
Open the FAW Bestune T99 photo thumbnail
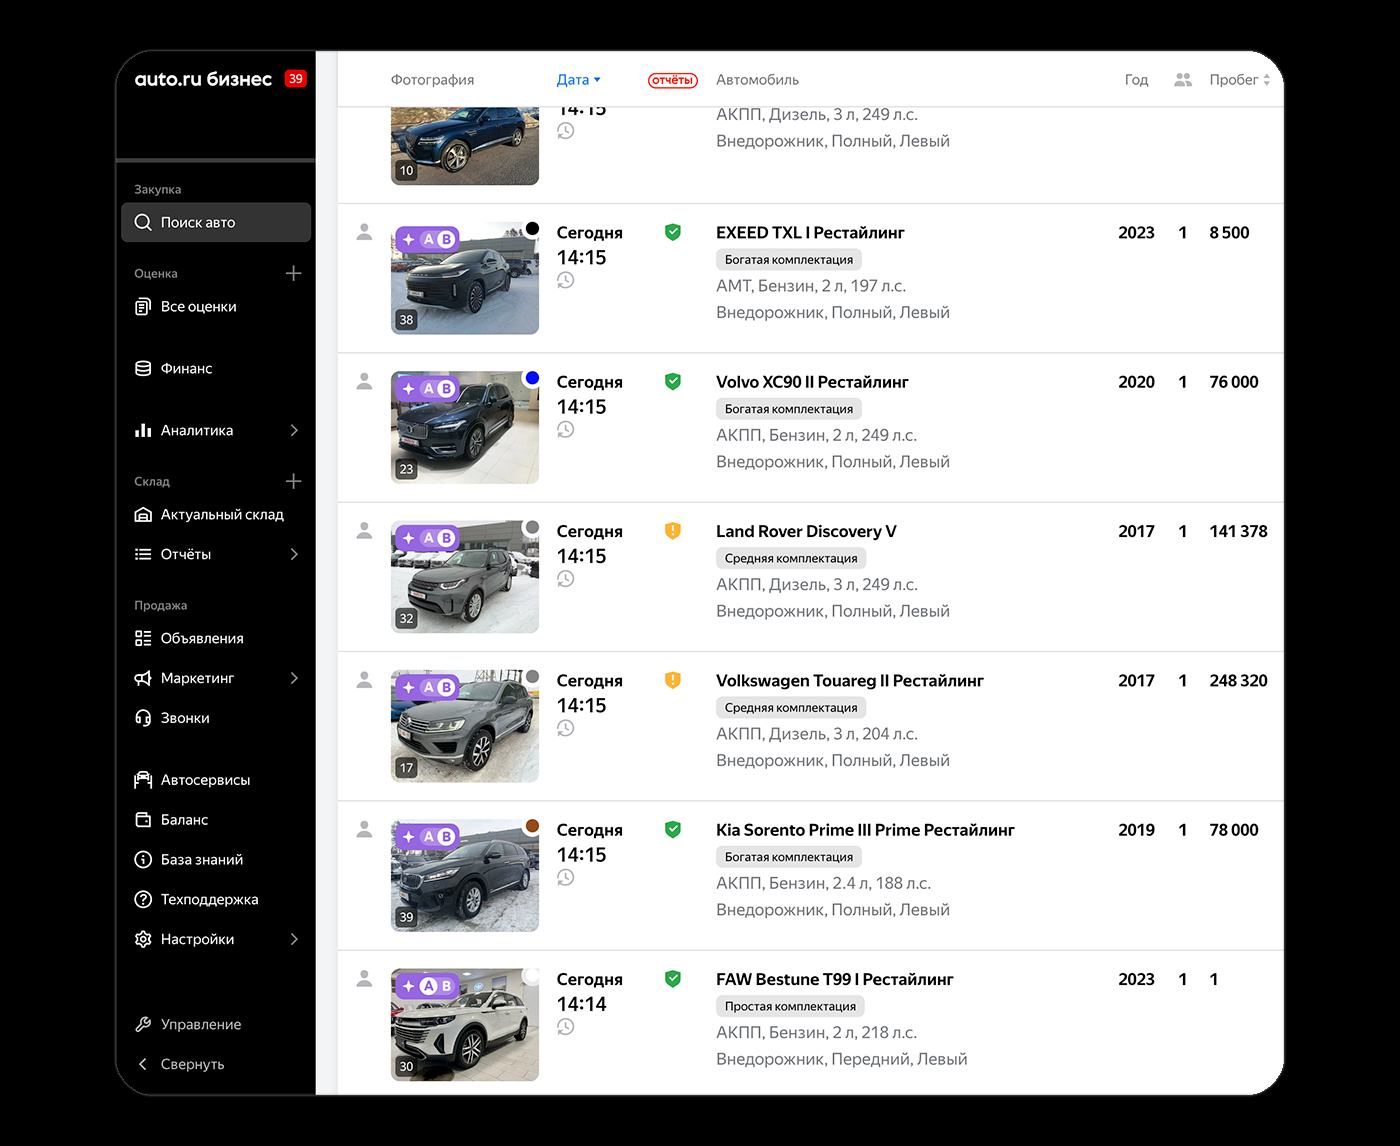click(465, 1025)
